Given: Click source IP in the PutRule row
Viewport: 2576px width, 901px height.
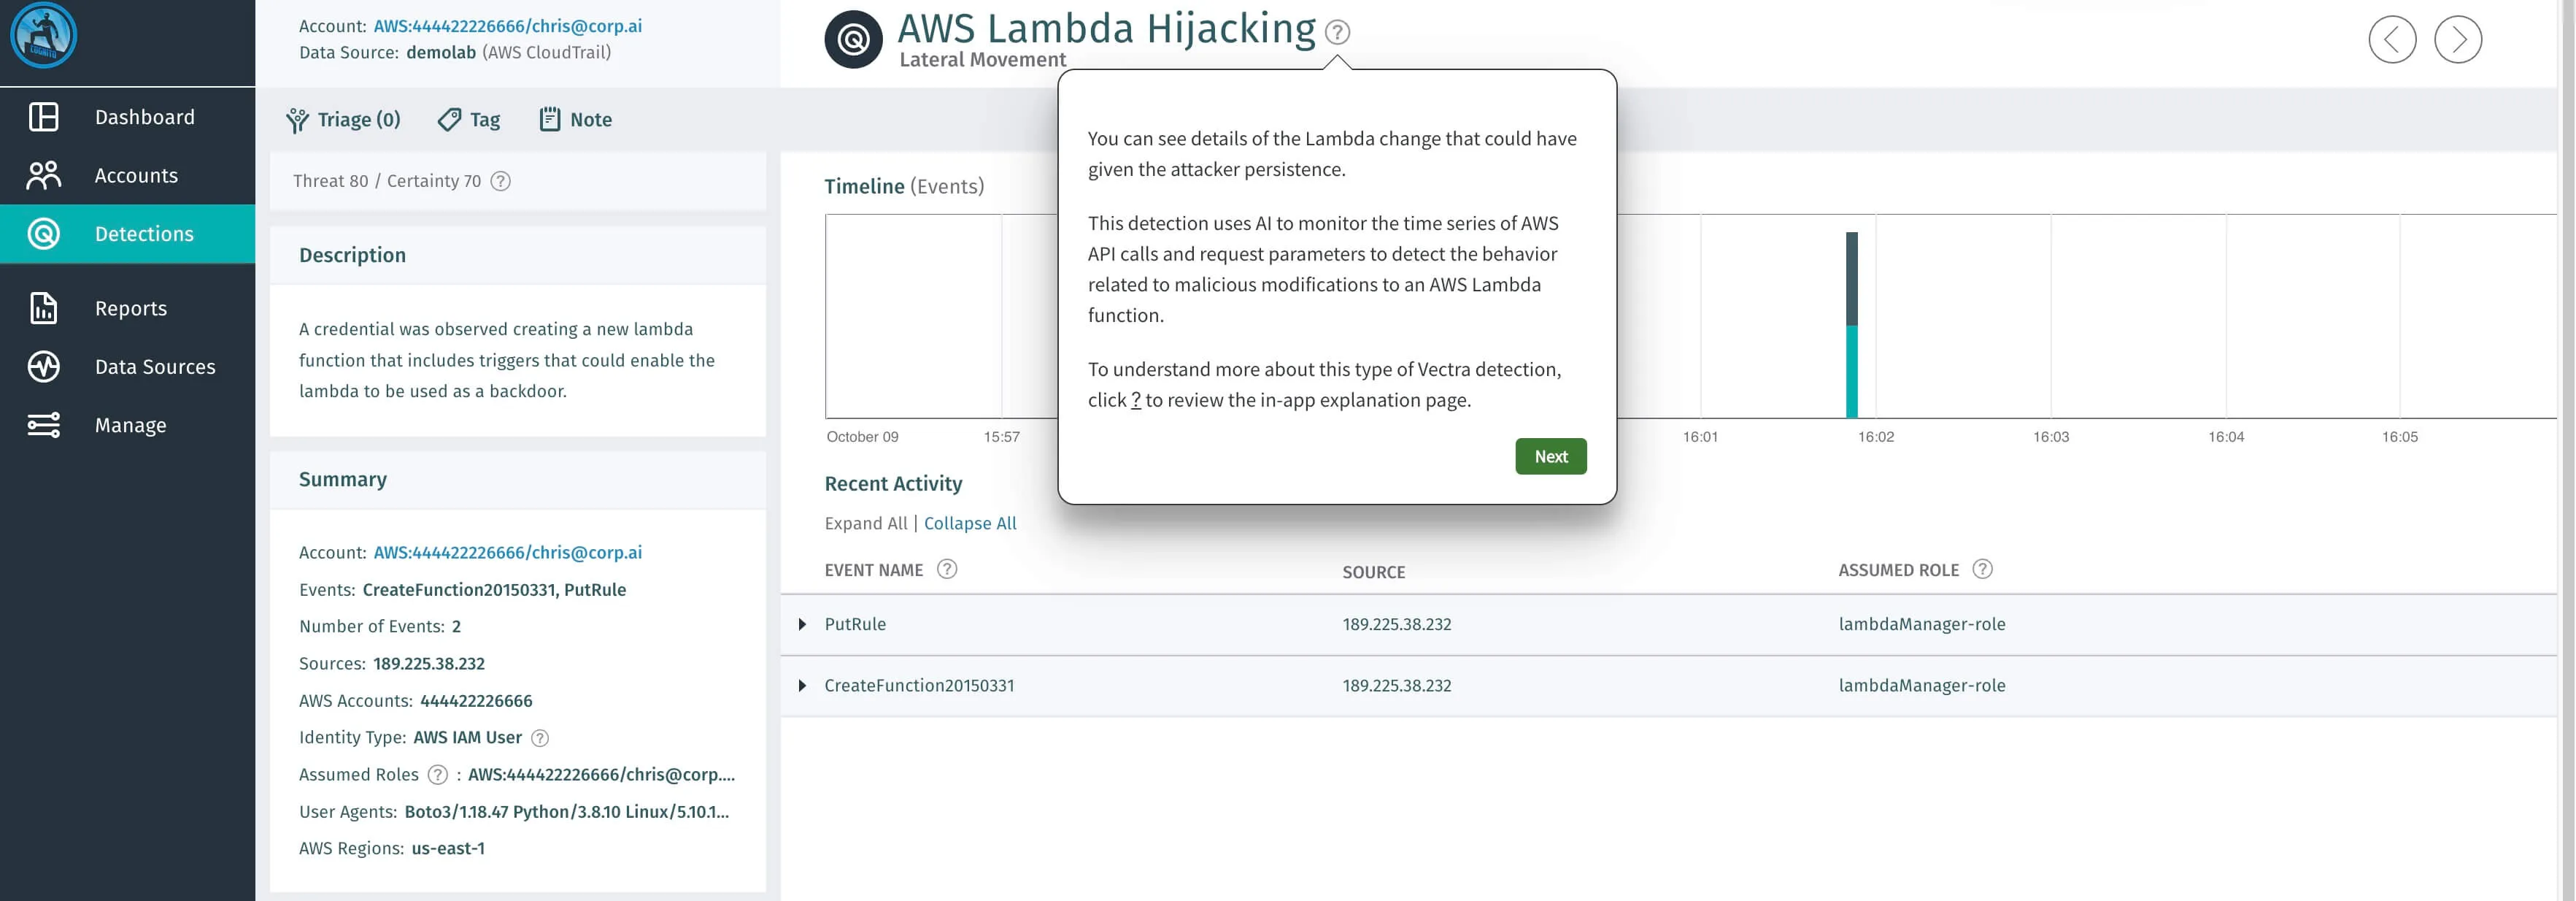Looking at the screenshot, I should pyautogui.click(x=1396, y=624).
